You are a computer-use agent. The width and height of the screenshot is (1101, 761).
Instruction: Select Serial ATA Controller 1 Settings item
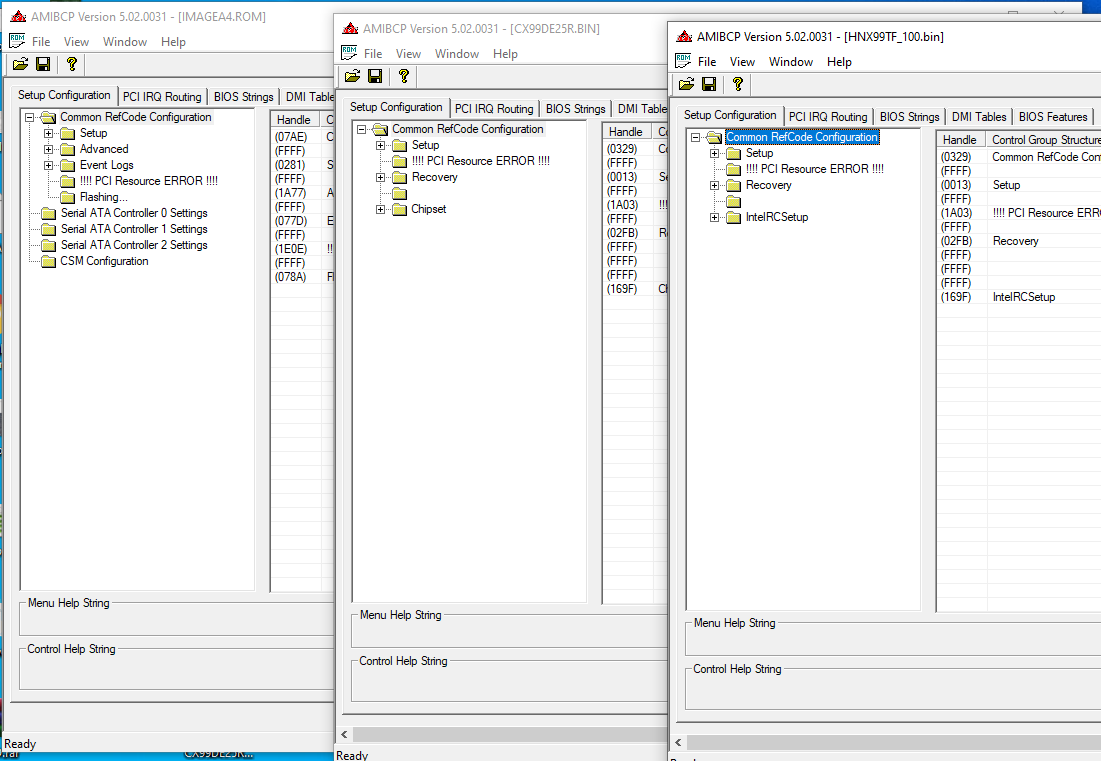[x=134, y=229]
